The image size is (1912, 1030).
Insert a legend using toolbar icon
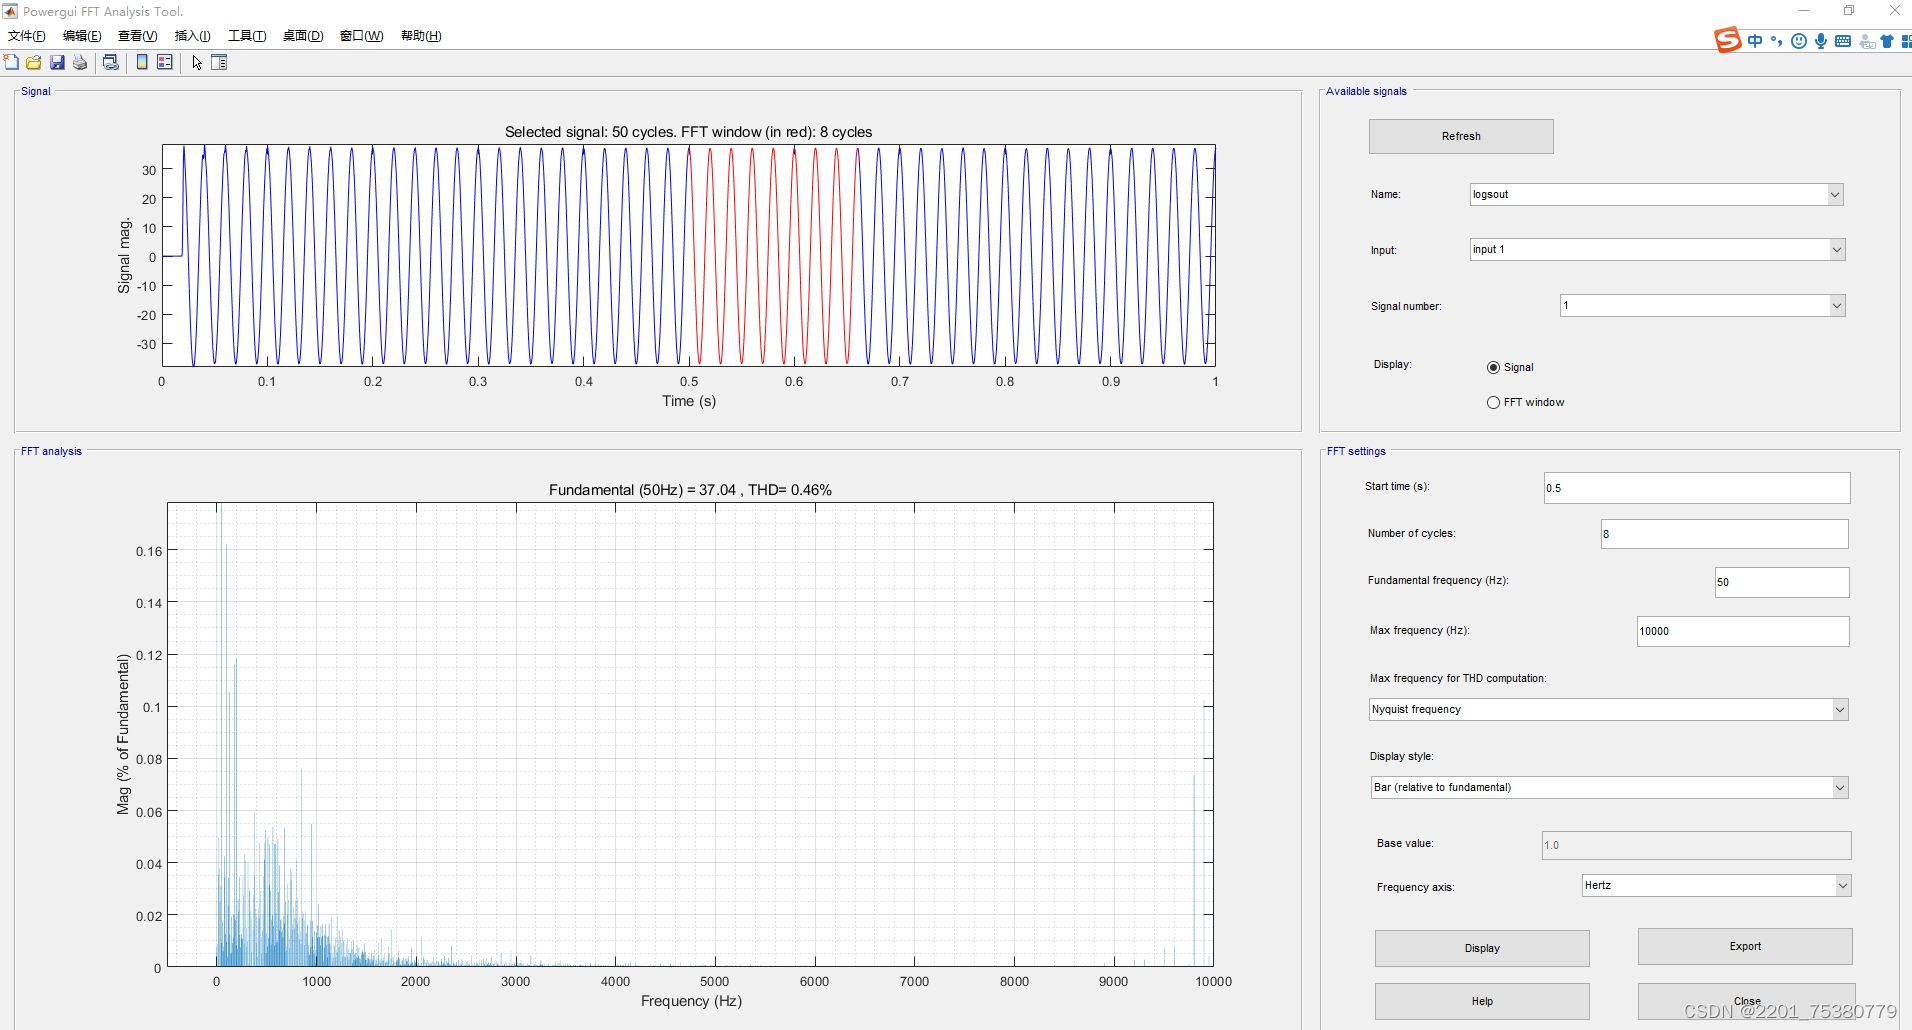(x=165, y=62)
